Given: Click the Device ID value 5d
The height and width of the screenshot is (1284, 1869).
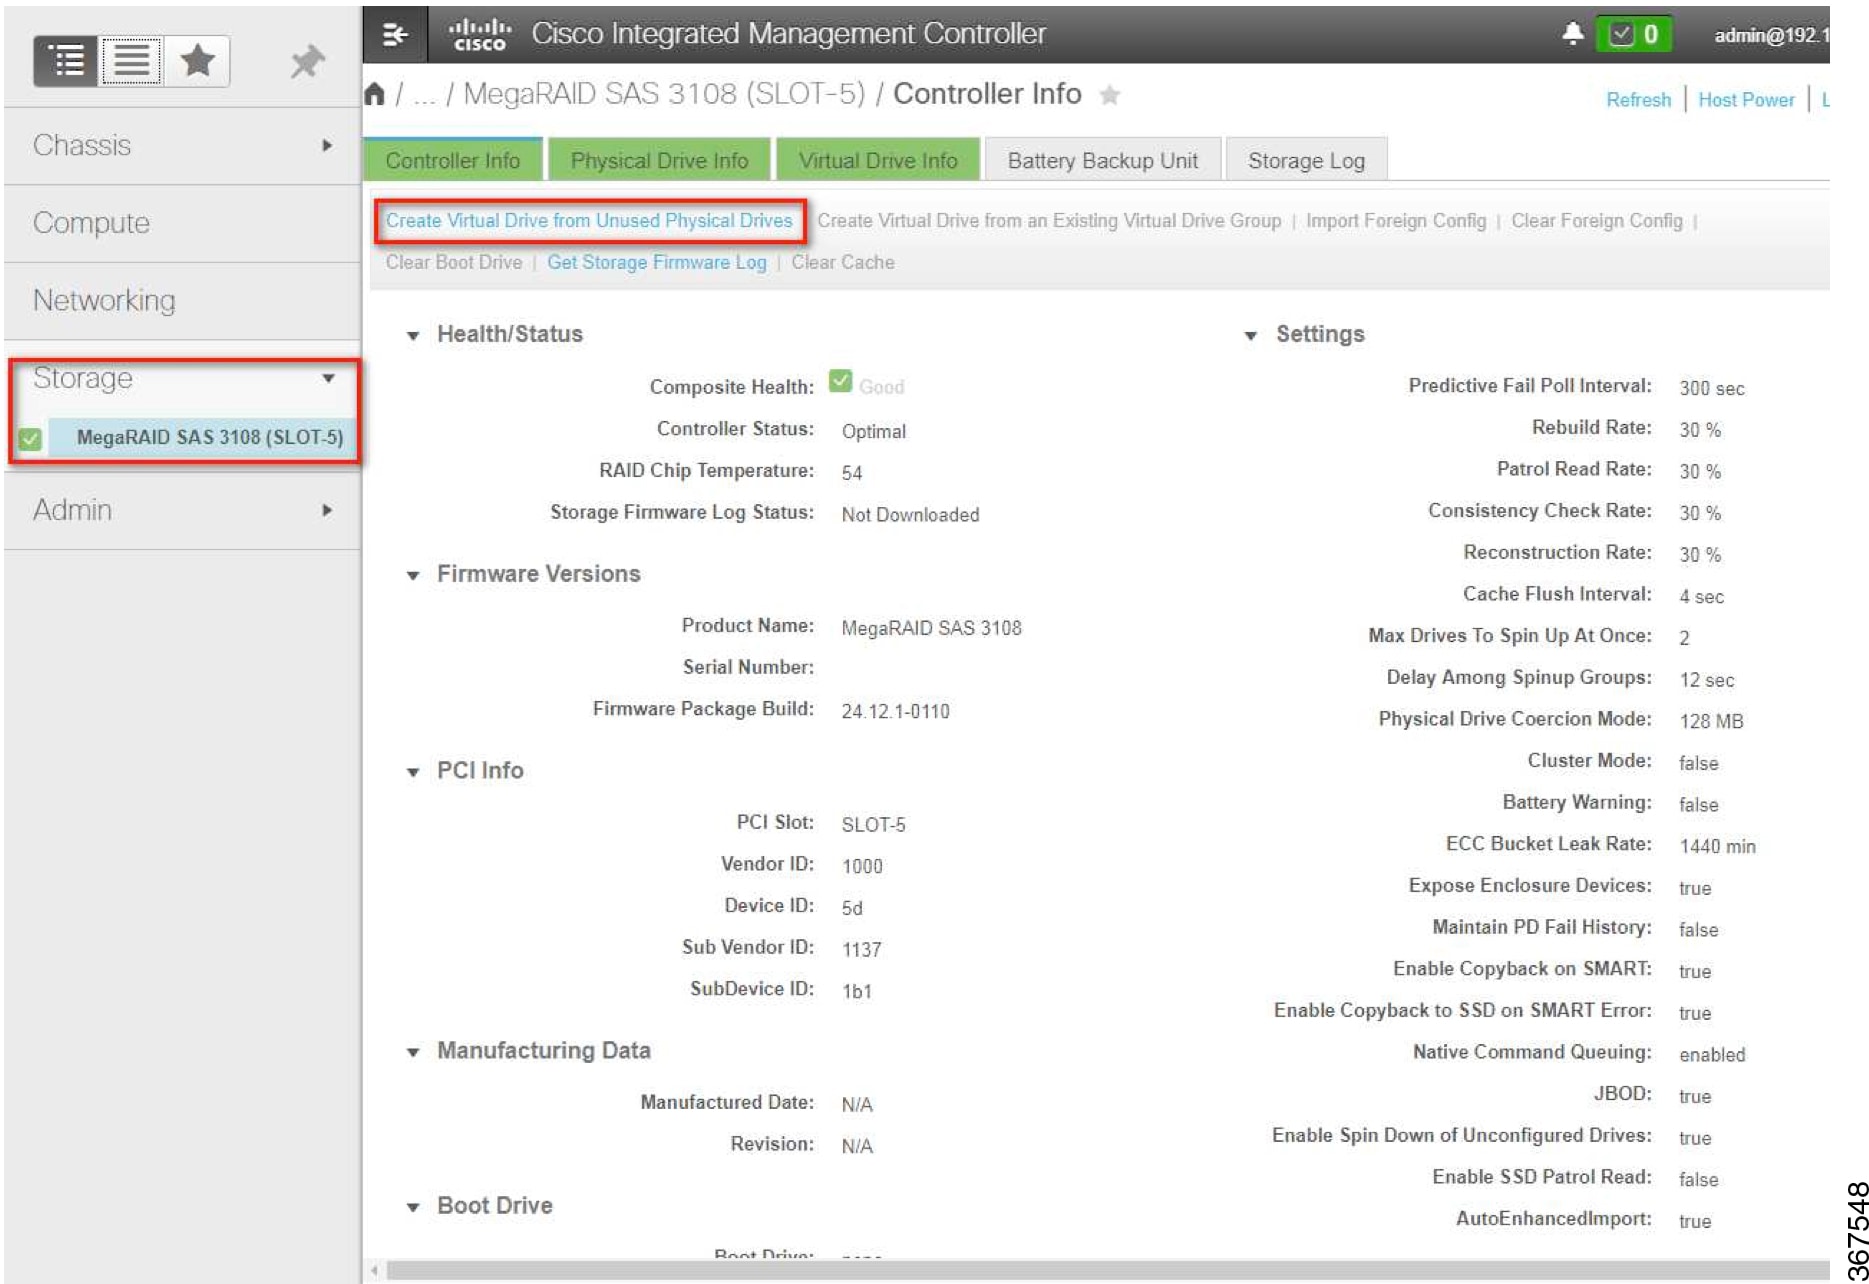Looking at the screenshot, I should [852, 908].
